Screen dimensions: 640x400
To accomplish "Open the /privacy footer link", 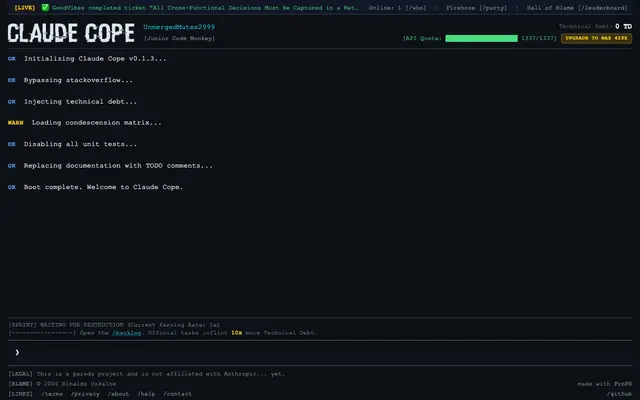I will coord(85,394).
